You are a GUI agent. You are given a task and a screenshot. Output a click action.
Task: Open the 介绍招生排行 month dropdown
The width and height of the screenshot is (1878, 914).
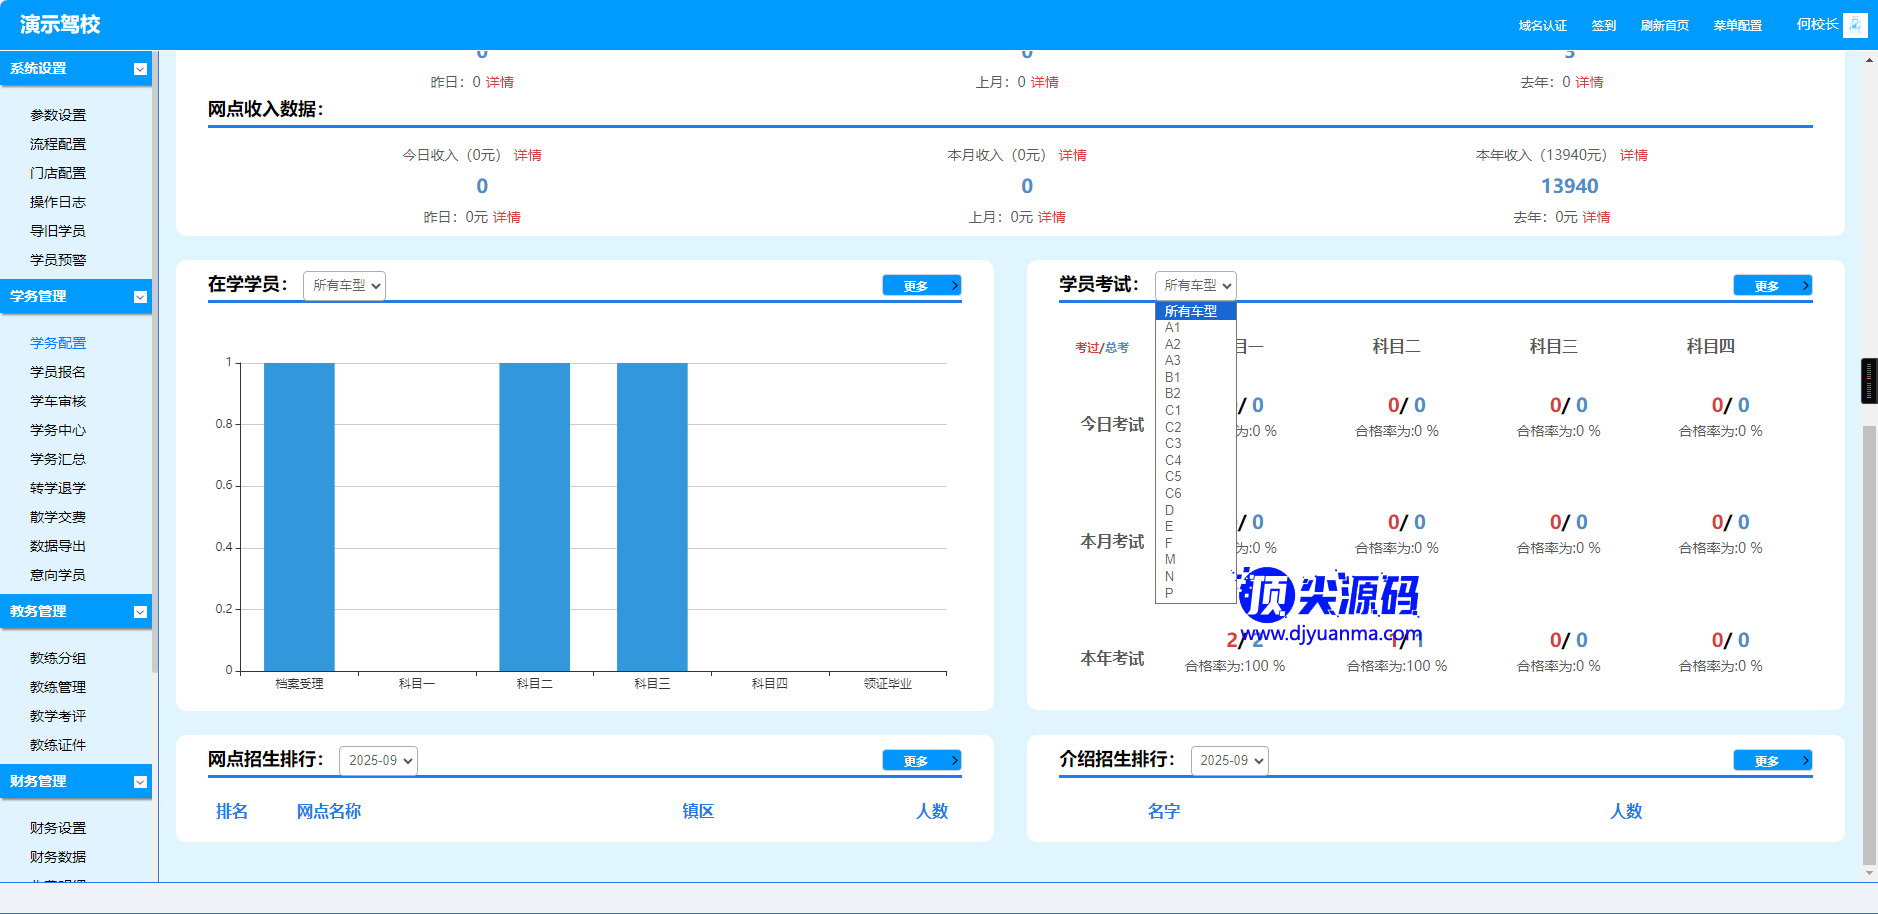point(1229,761)
